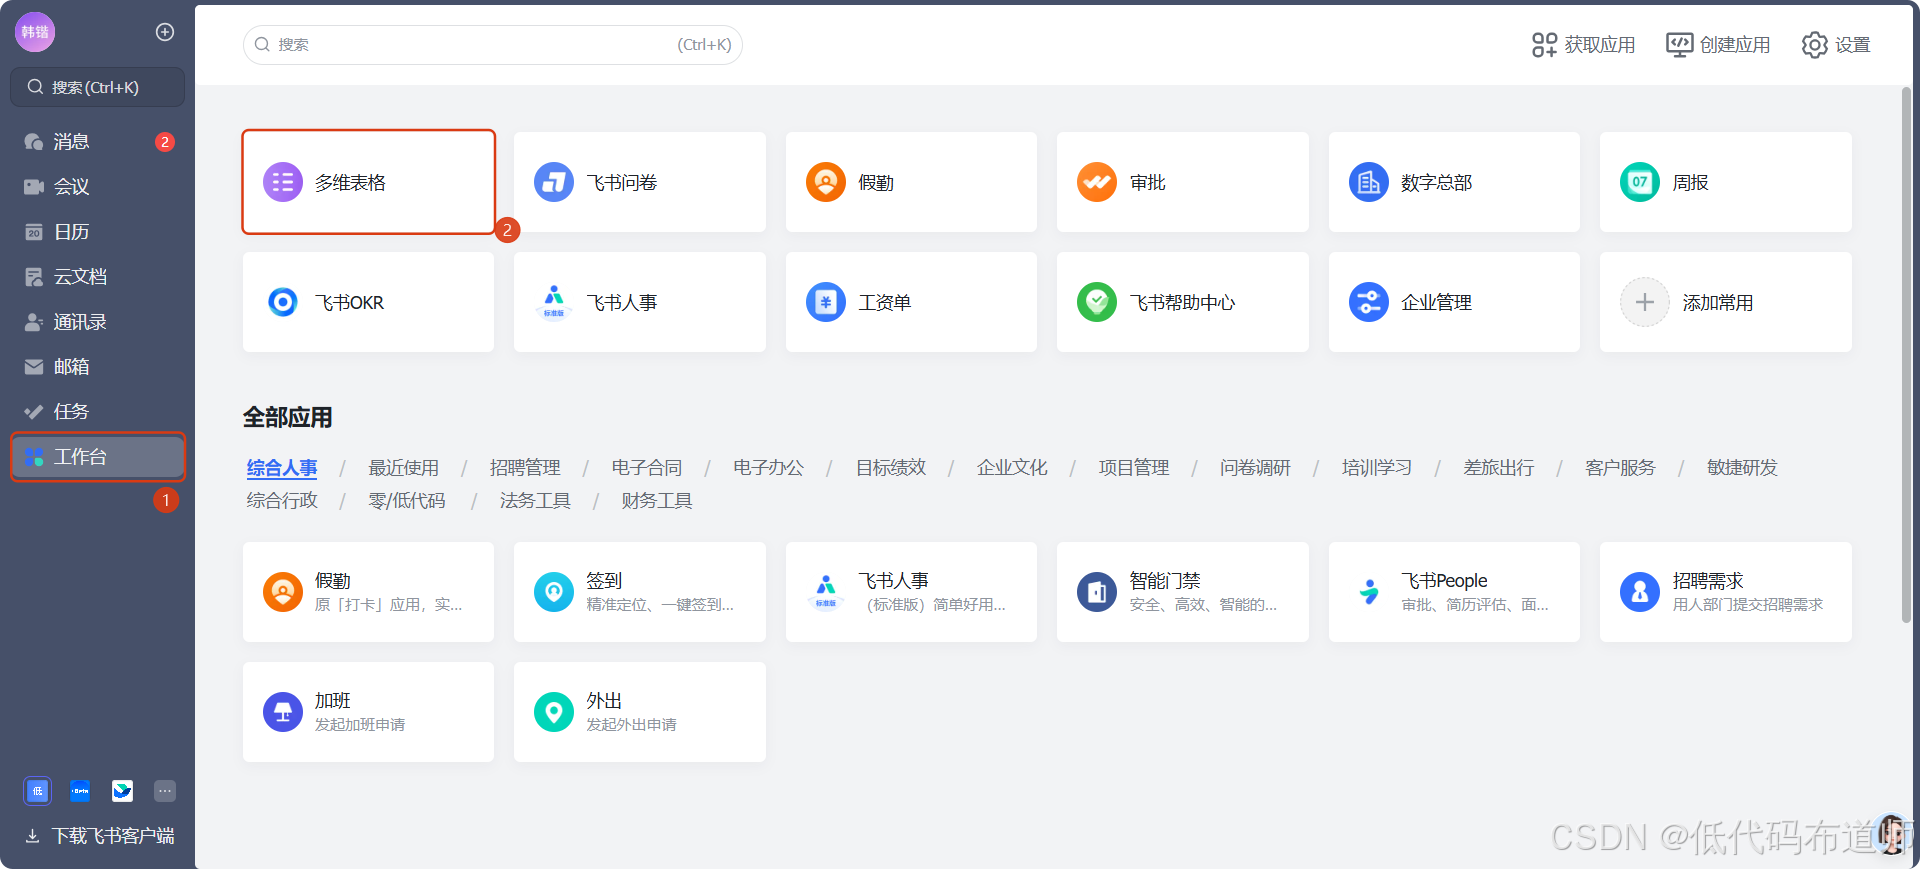Open 设置 settings
Viewport: 1920px width, 869px height.
pos(1836,45)
